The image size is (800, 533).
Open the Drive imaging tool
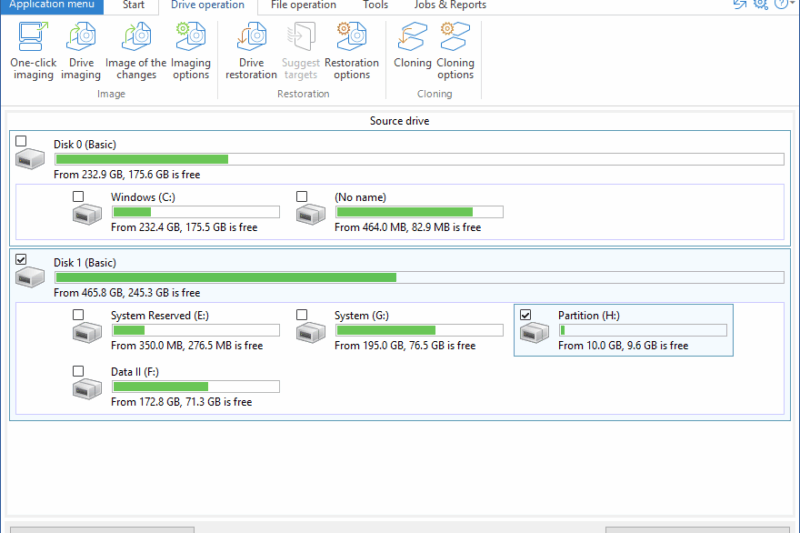coord(81,51)
